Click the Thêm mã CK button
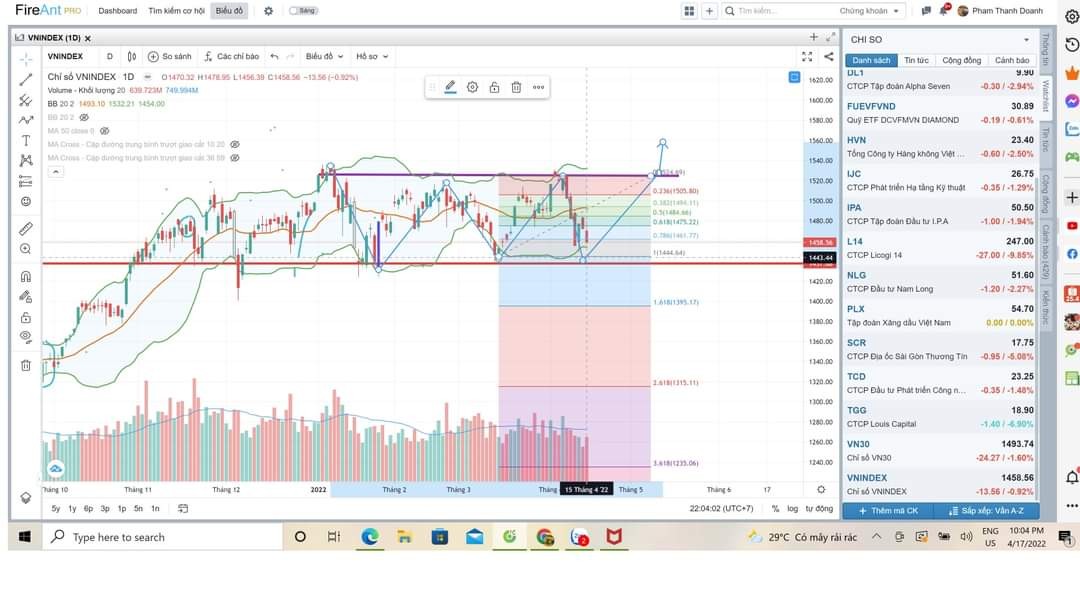Image resolution: width=1080 pixels, height=608 pixels. coord(888,511)
